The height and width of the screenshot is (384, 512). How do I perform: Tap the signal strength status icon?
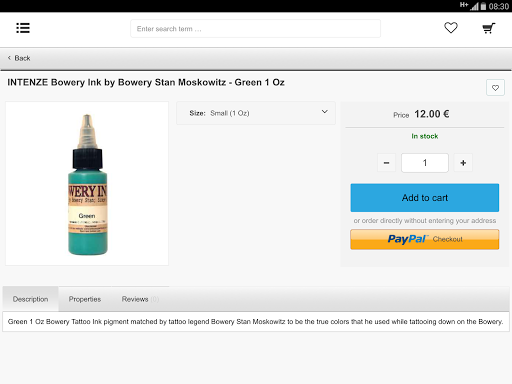pyautogui.click(x=474, y=6)
